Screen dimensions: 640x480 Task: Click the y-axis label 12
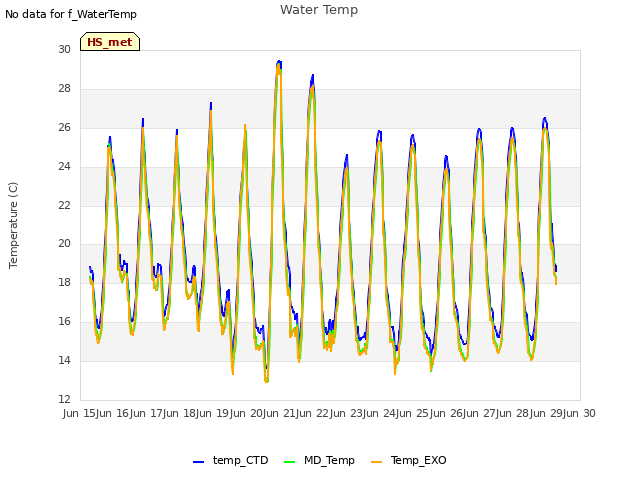tap(64, 399)
